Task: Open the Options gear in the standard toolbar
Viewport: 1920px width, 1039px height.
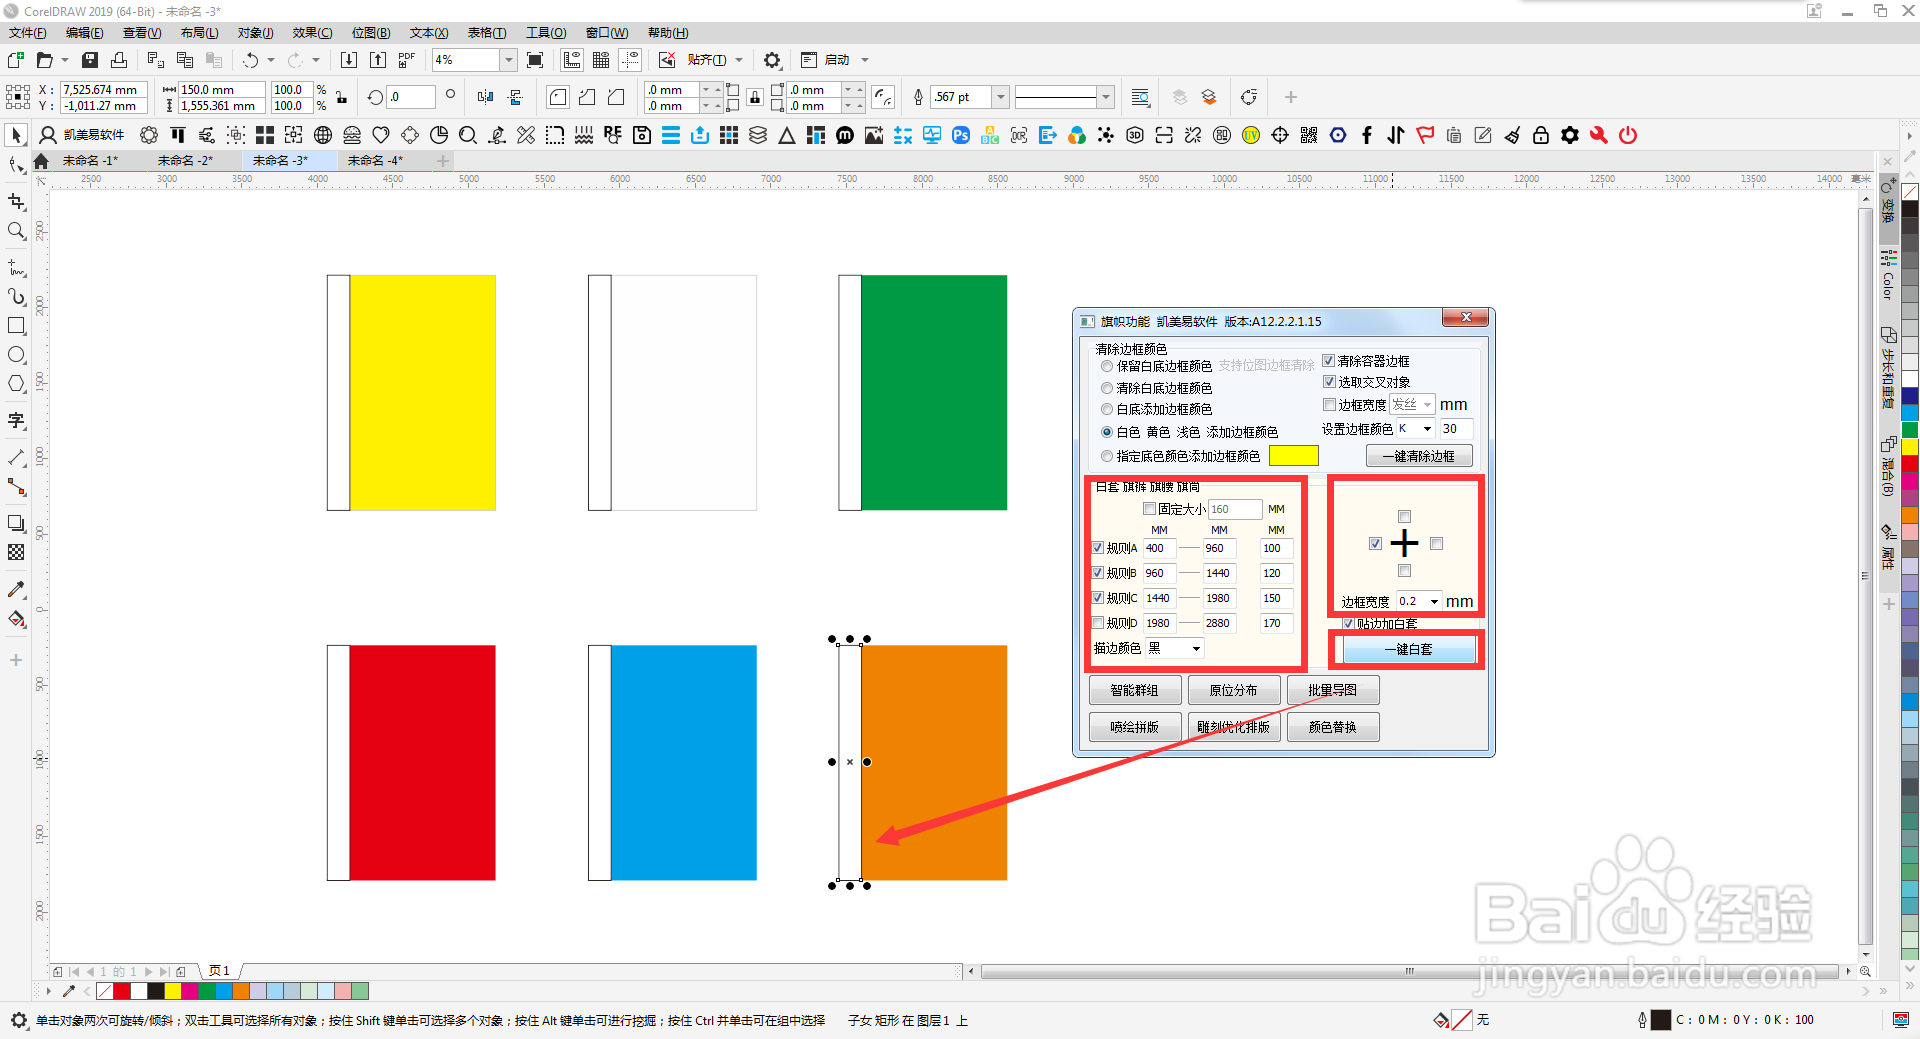Action: tap(772, 60)
